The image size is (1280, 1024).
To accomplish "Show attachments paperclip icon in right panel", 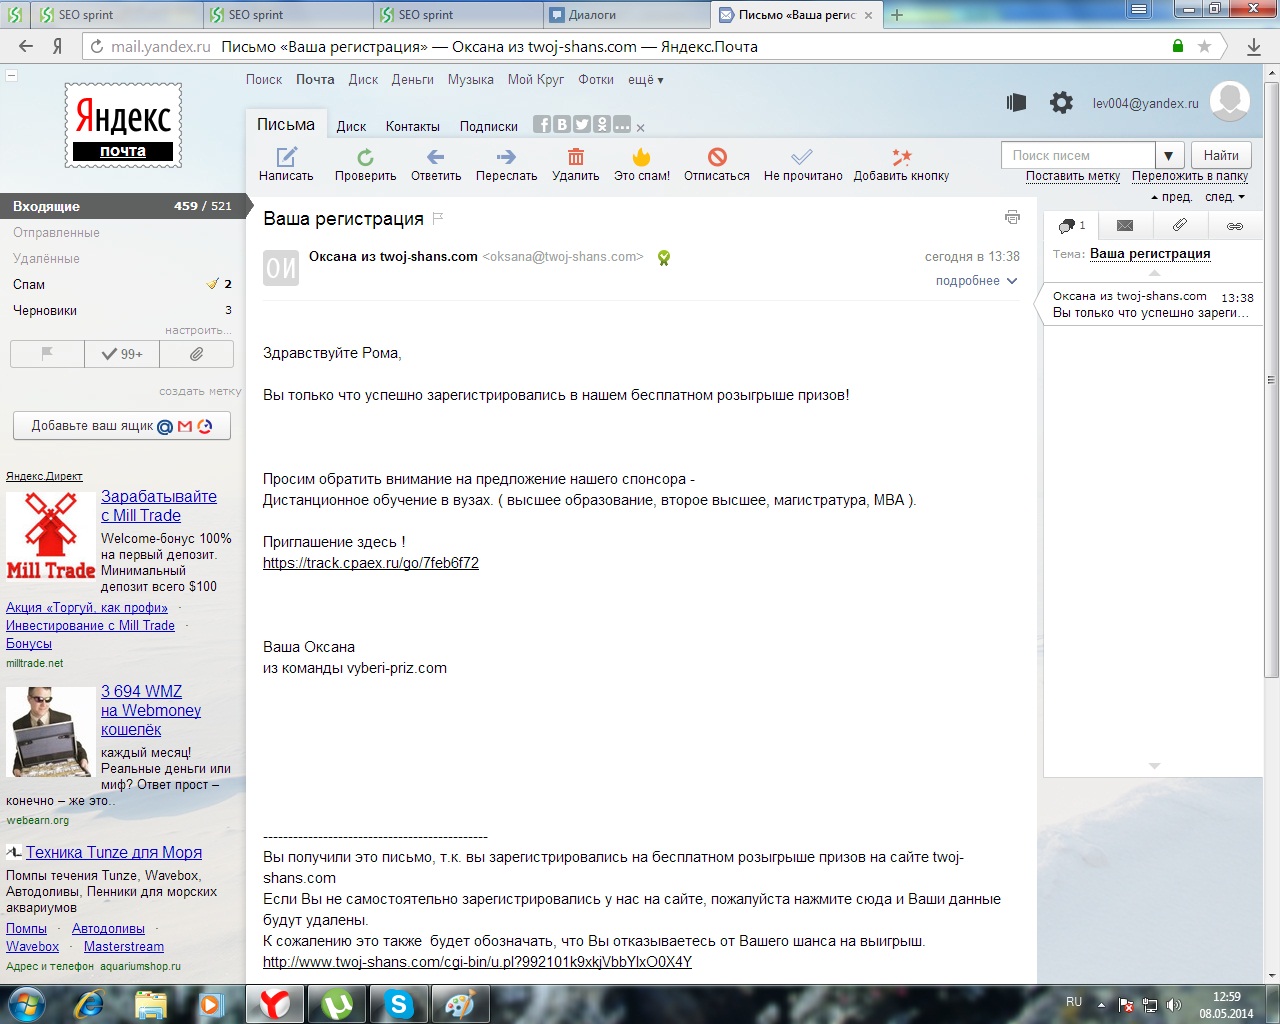I will [x=1180, y=226].
